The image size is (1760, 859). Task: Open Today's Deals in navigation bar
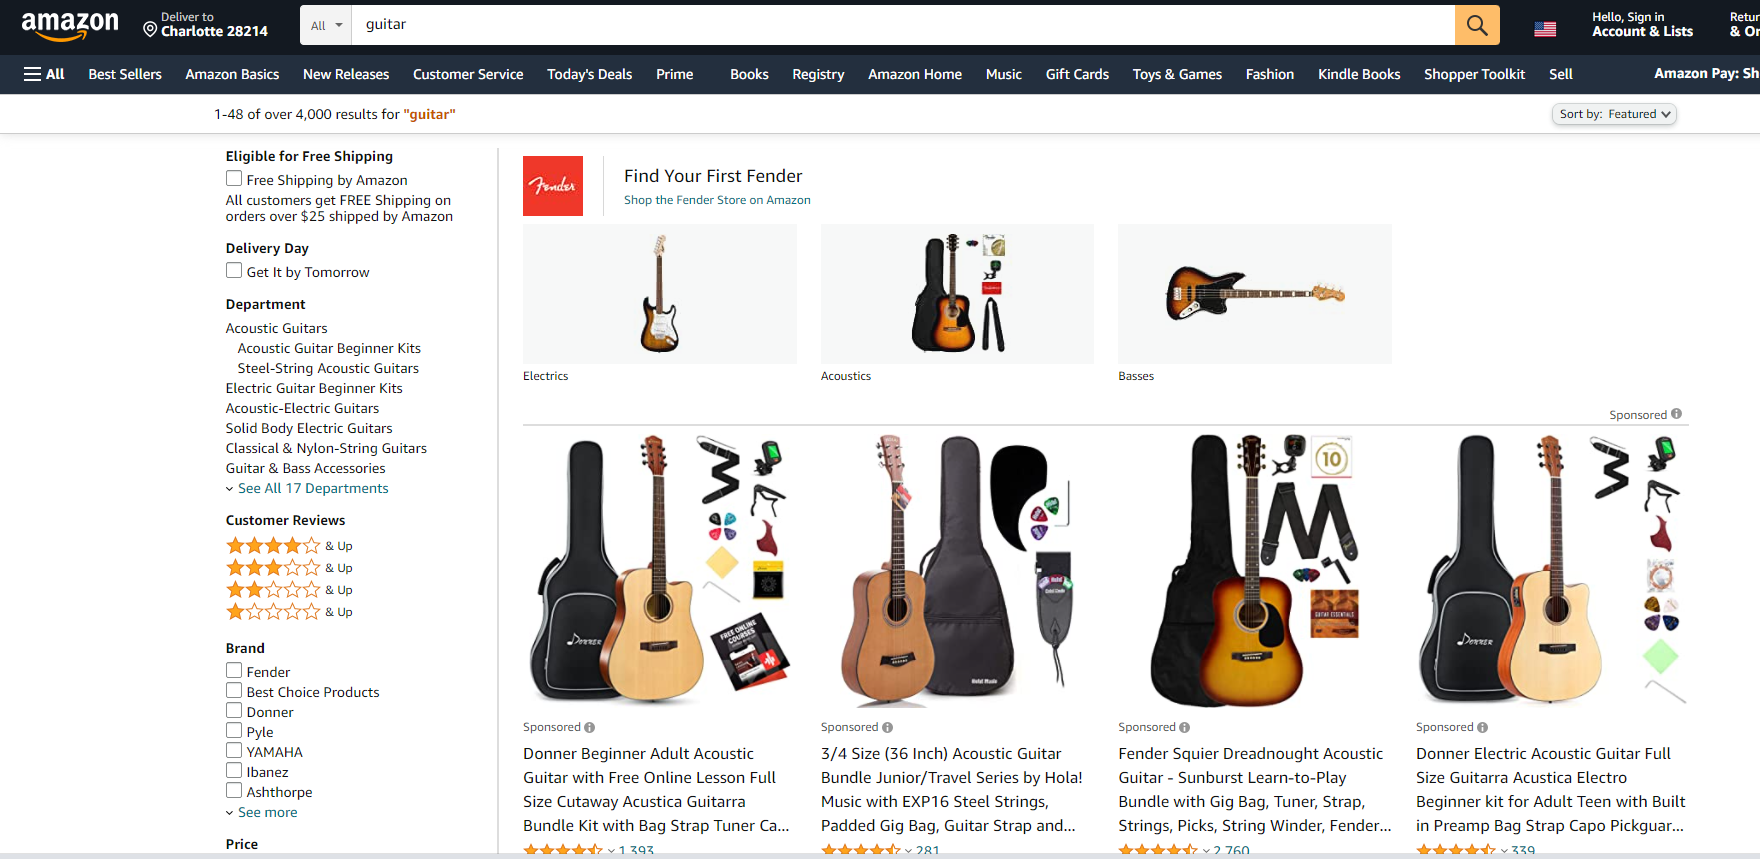coord(589,74)
